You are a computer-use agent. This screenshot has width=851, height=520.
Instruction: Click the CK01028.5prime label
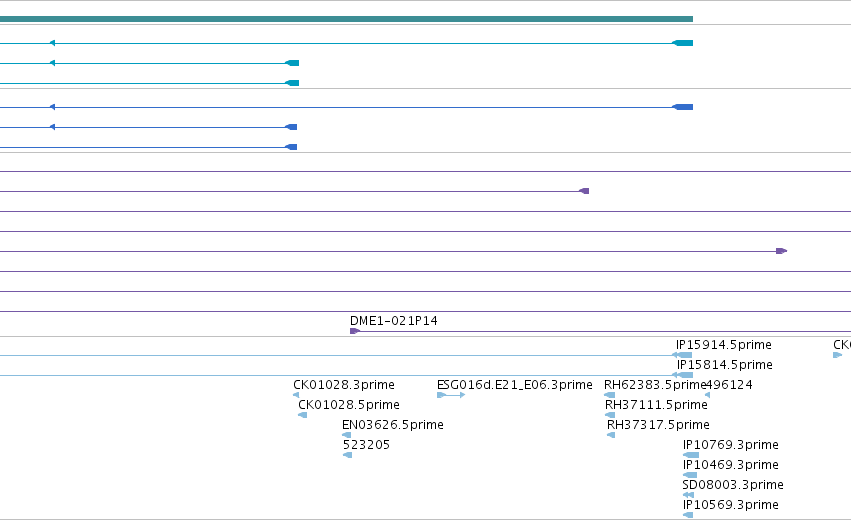[x=348, y=405]
